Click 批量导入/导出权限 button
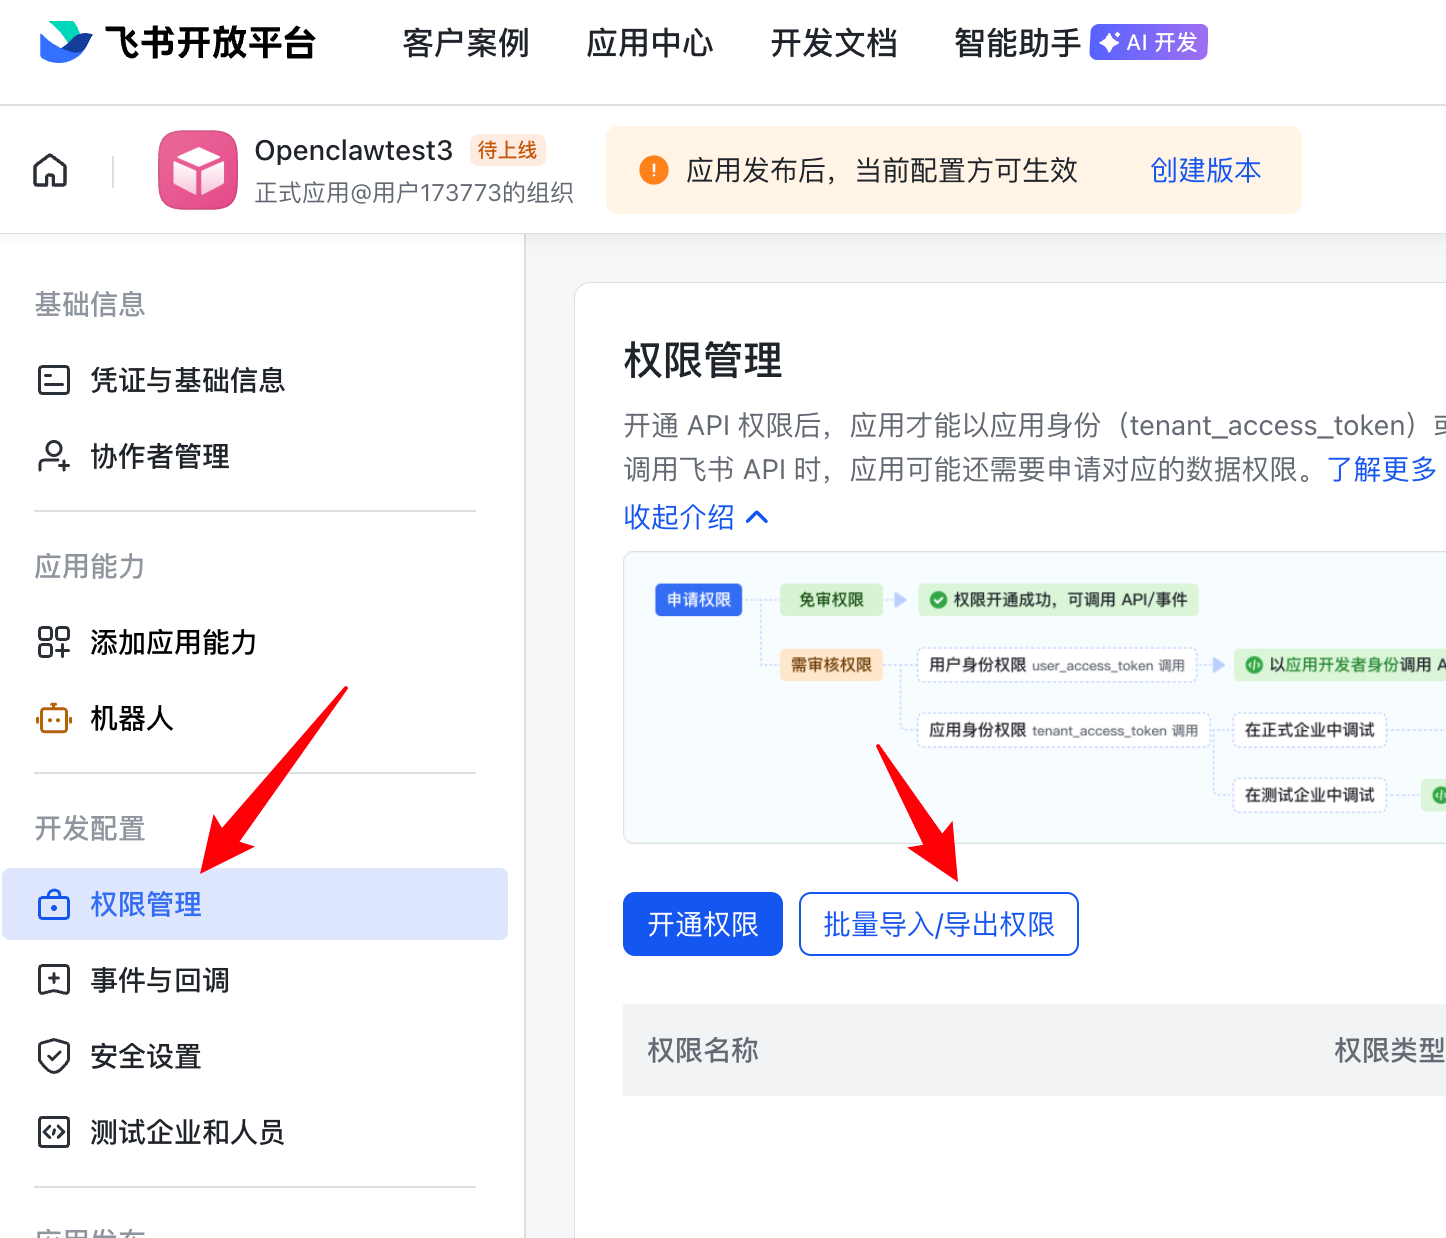Image resolution: width=1446 pixels, height=1238 pixels. pyautogui.click(x=938, y=924)
